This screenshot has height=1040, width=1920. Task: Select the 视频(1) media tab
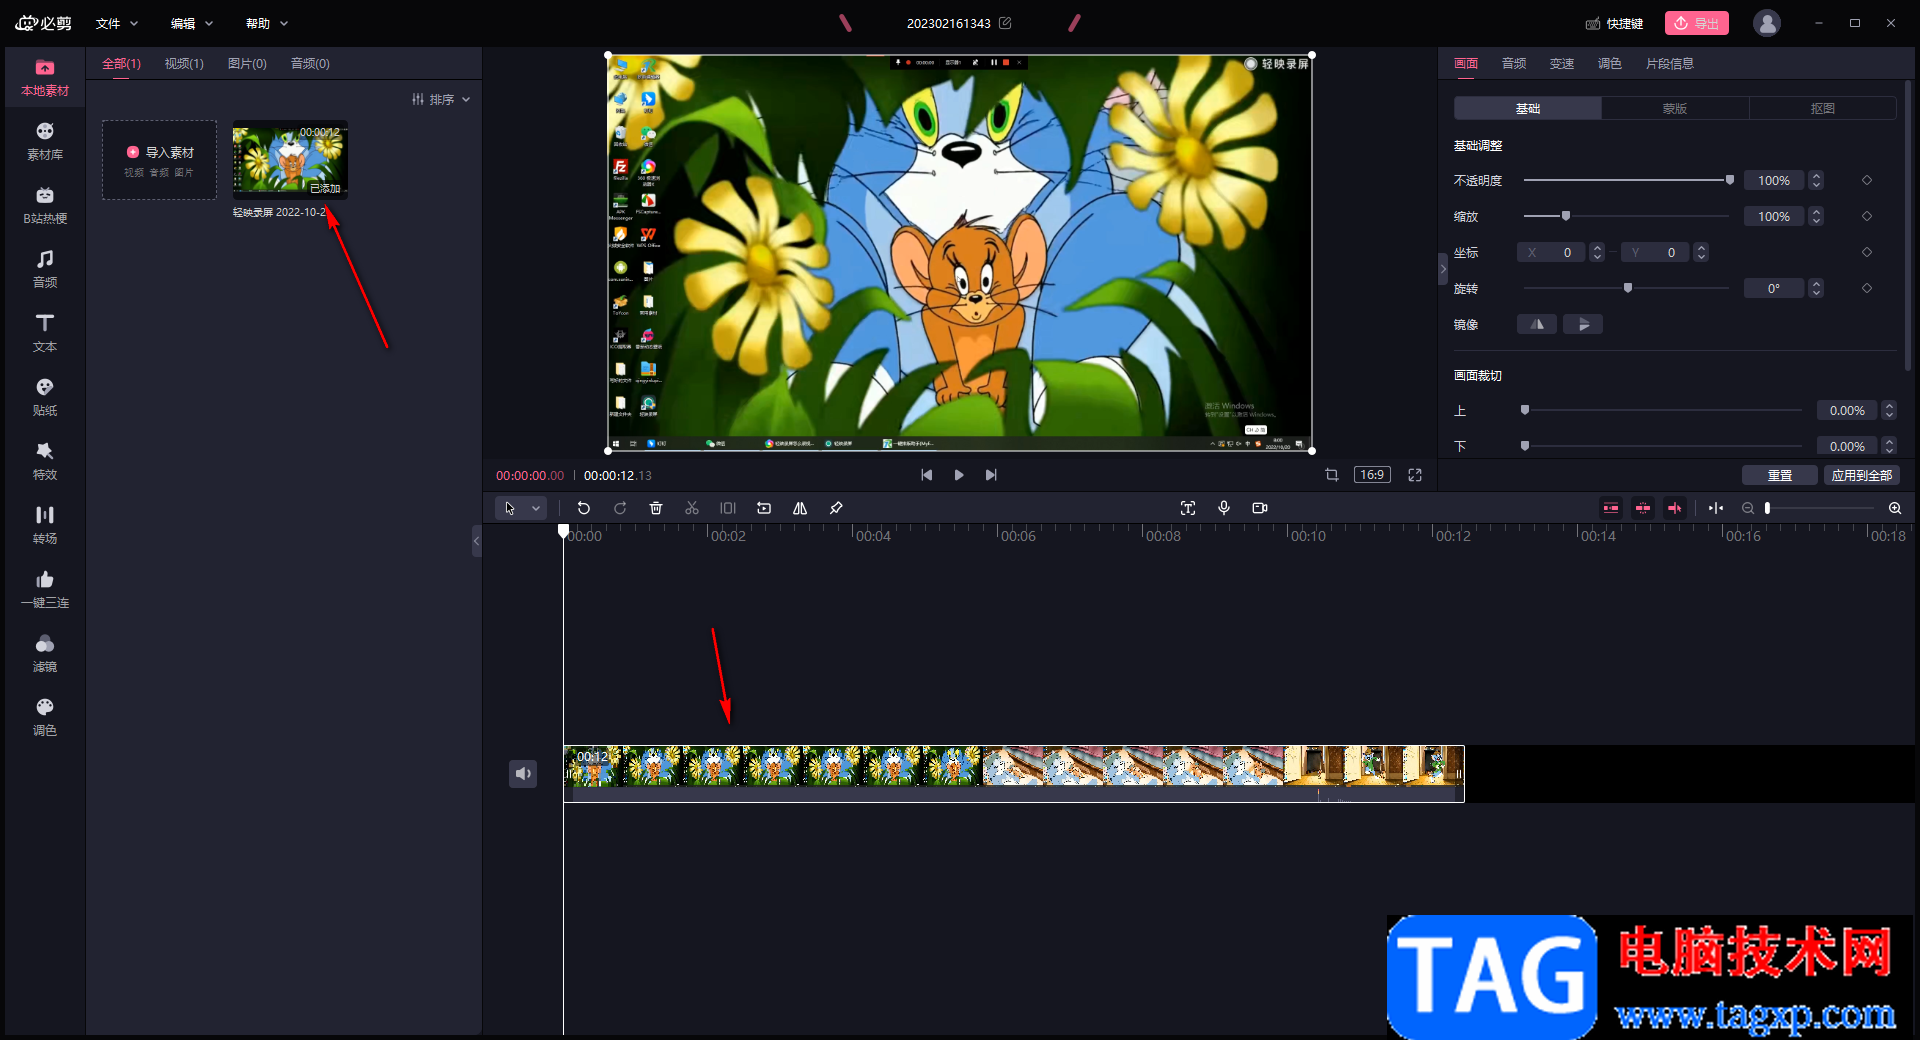click(x=184, y=63)
